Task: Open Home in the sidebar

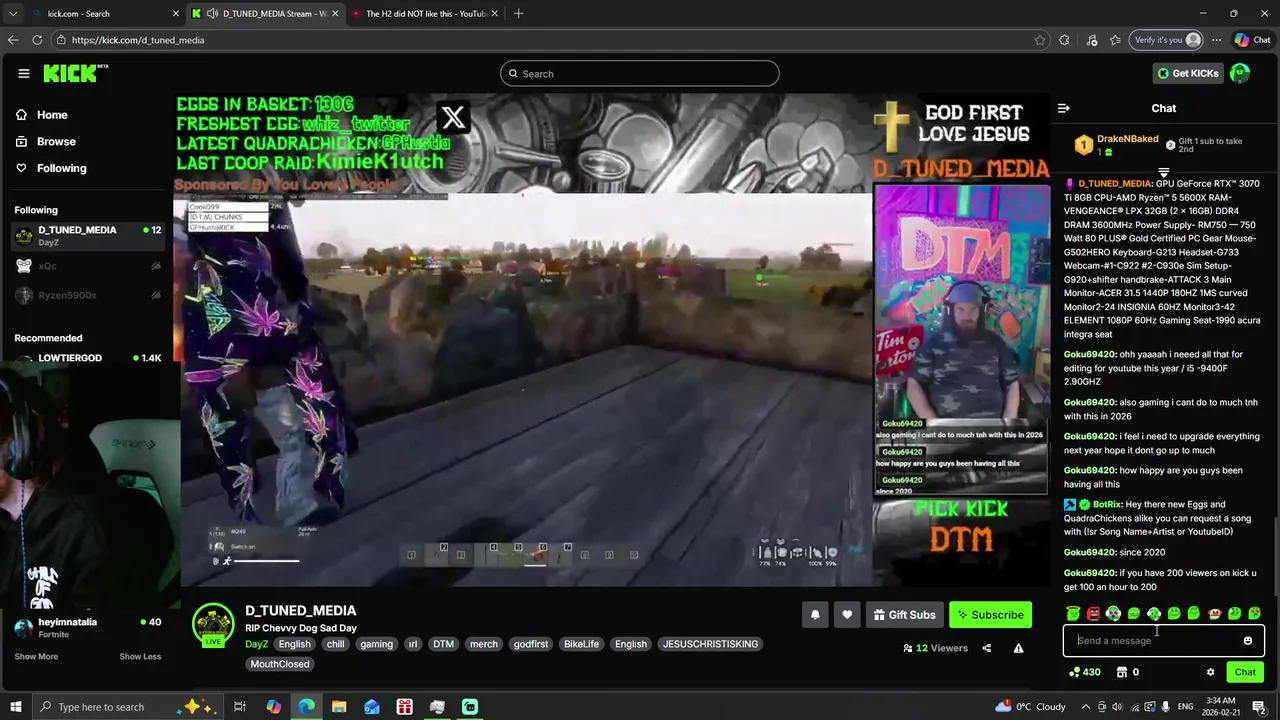Action: click(42, 115)
